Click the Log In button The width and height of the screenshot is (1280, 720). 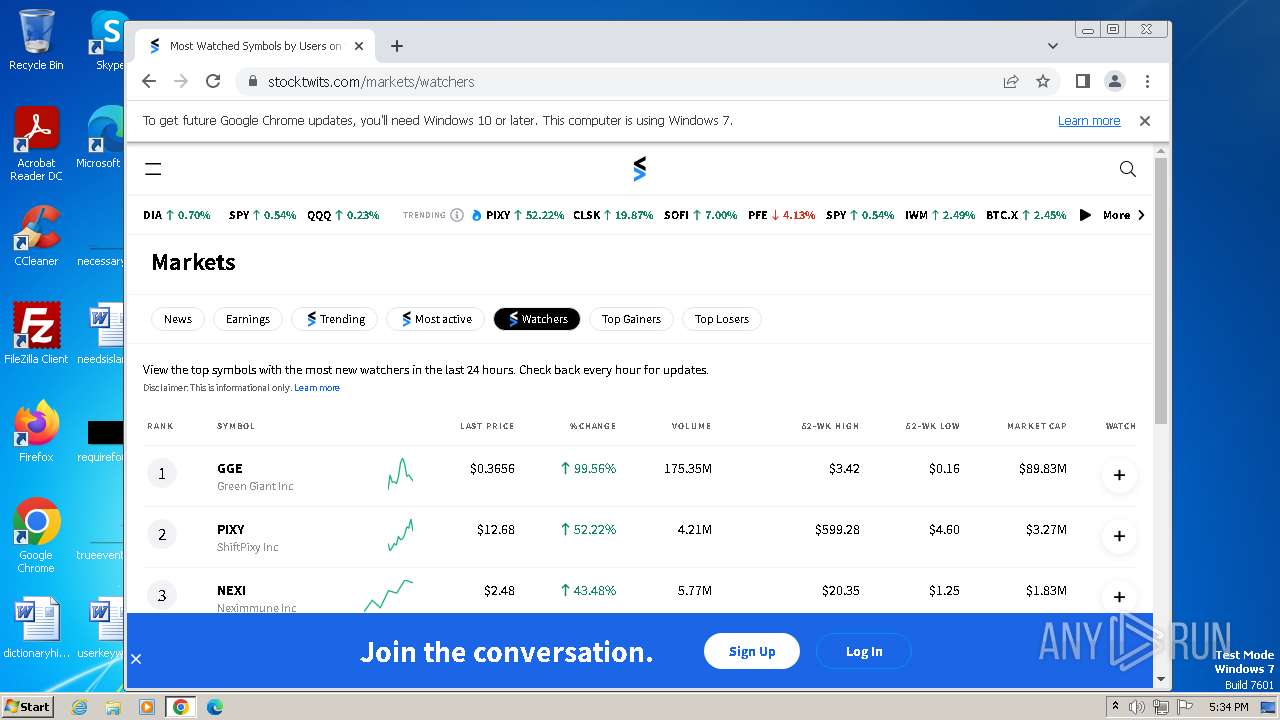point(864,651)
